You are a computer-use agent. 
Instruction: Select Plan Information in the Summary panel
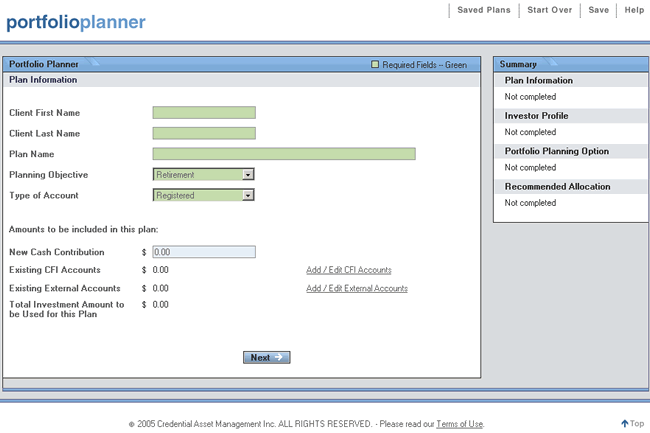(539, 80)
